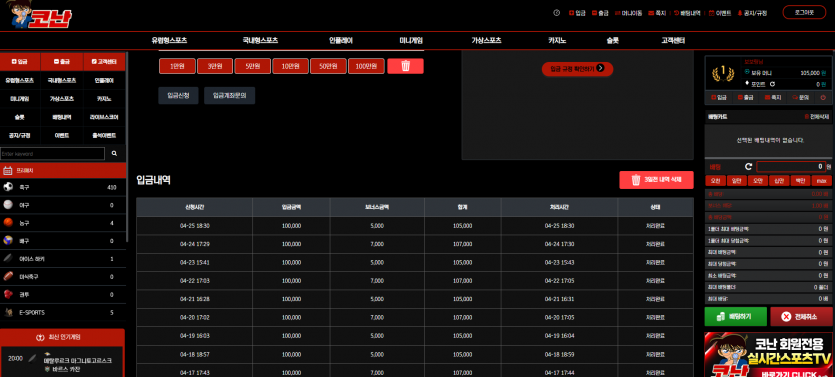Screen dimensions: 835x377
Task: Click the 입금신청 button
Action: click(178, 95)
